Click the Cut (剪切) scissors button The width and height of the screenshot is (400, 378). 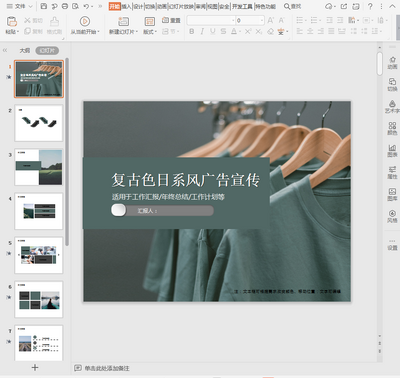33,21
